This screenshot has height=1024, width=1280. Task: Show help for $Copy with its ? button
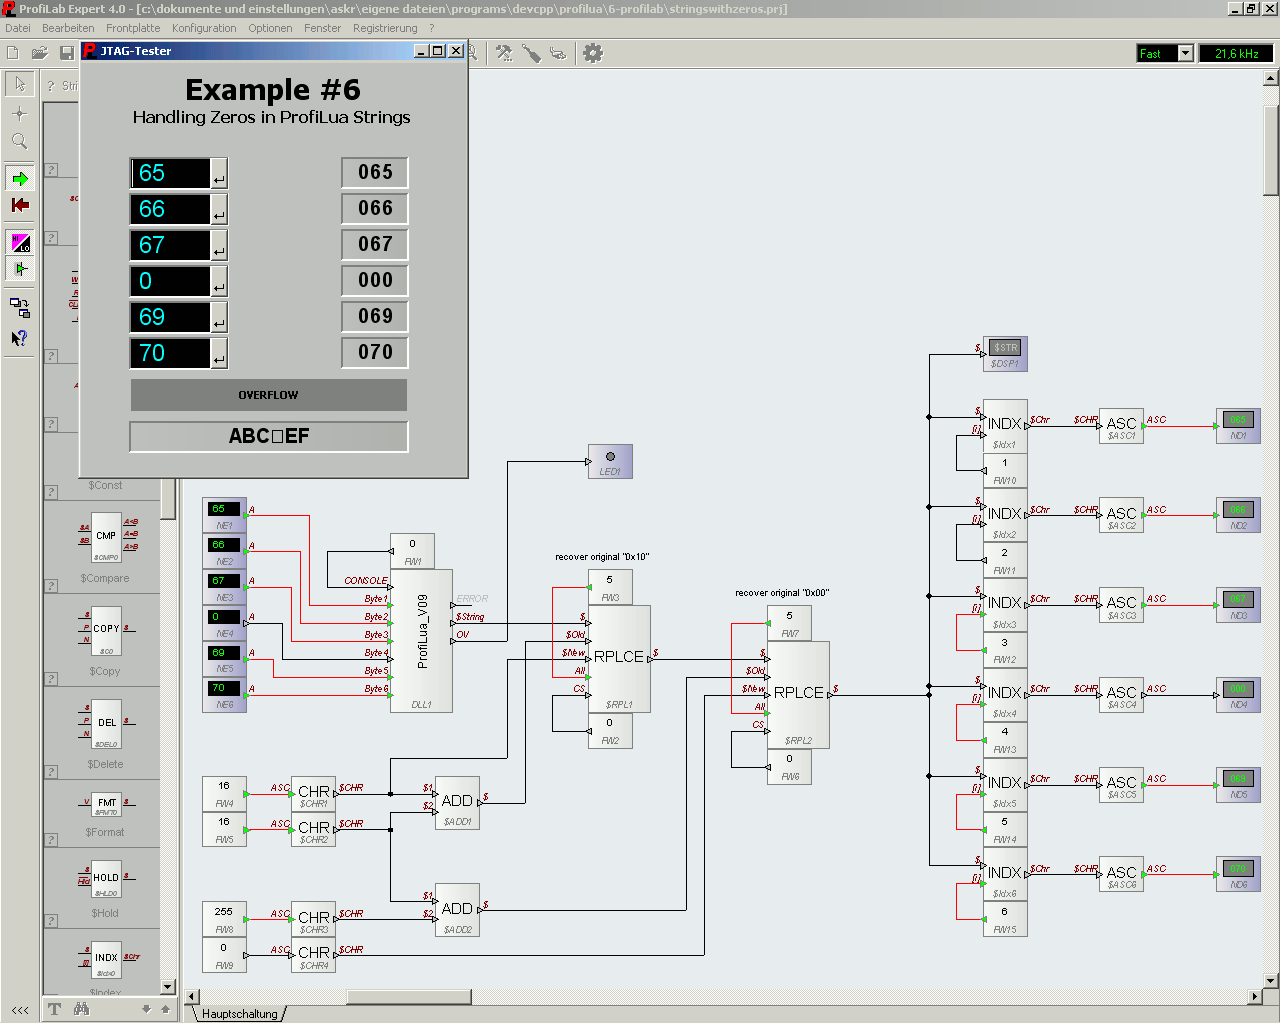(51, 679)
